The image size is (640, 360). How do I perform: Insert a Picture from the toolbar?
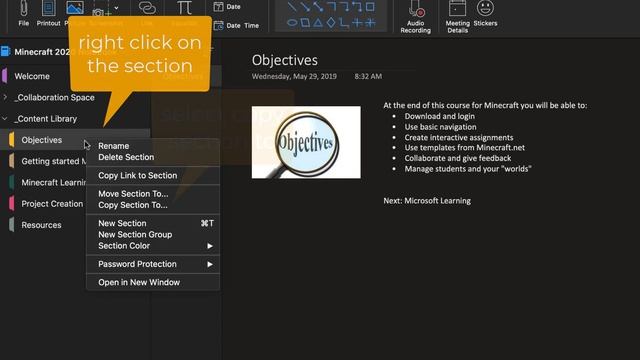[x=75, y=8]
